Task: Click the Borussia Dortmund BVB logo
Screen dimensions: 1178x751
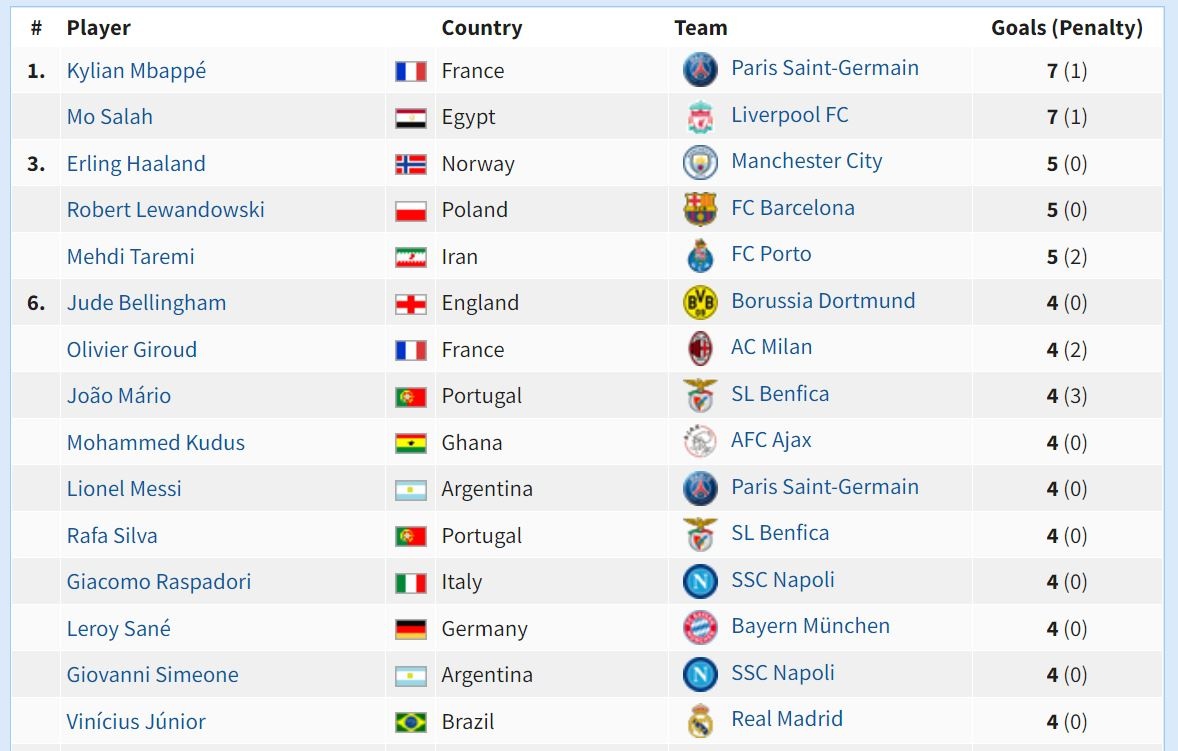Action: (x=700, y=302)
